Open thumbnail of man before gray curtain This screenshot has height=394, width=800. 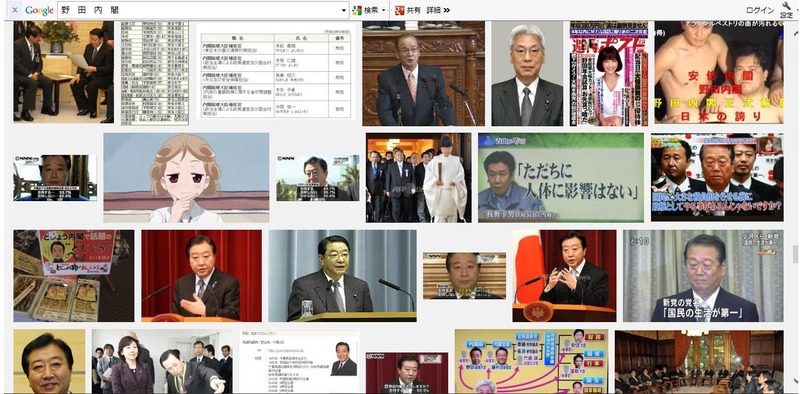[342, 276]
